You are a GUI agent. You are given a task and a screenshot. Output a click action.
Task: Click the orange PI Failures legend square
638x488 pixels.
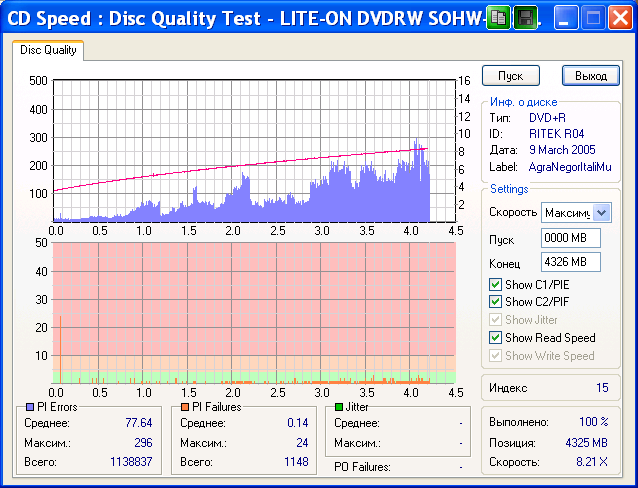(185, 407)
